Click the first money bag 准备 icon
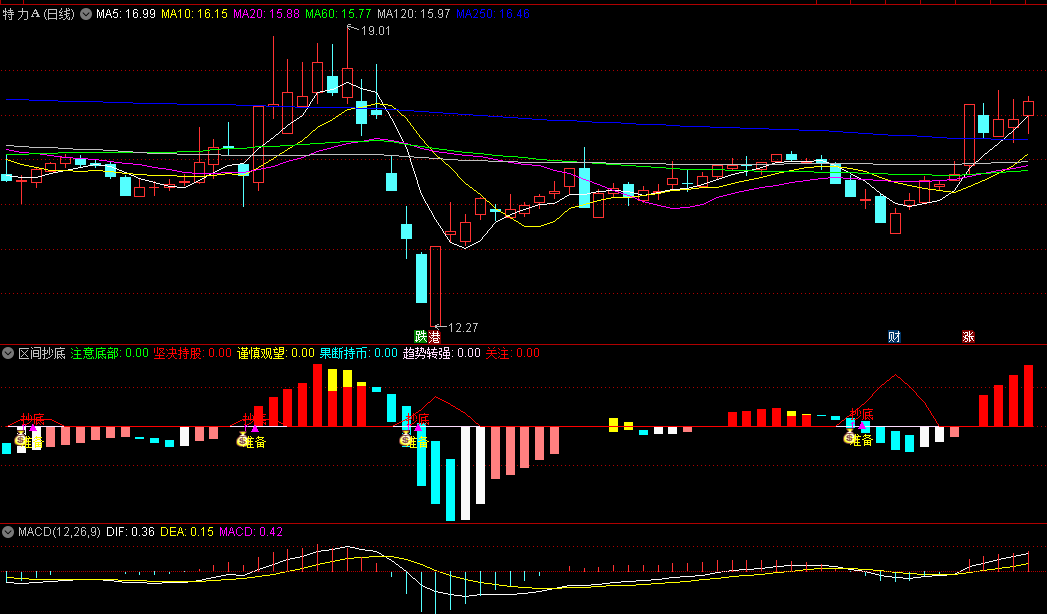The image size is (1047, 614). (x=20, y=438)
